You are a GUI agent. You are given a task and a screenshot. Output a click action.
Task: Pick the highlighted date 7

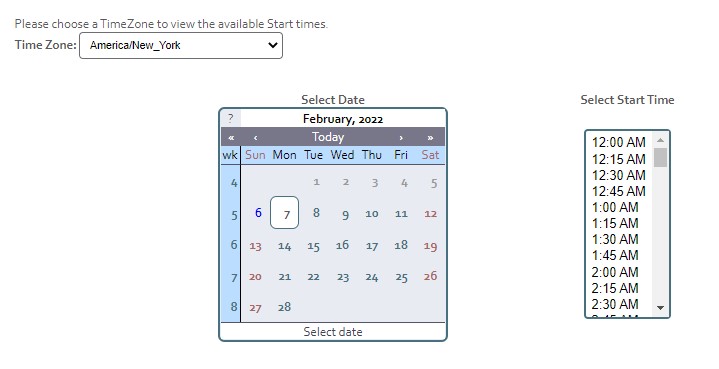point(284,213)
